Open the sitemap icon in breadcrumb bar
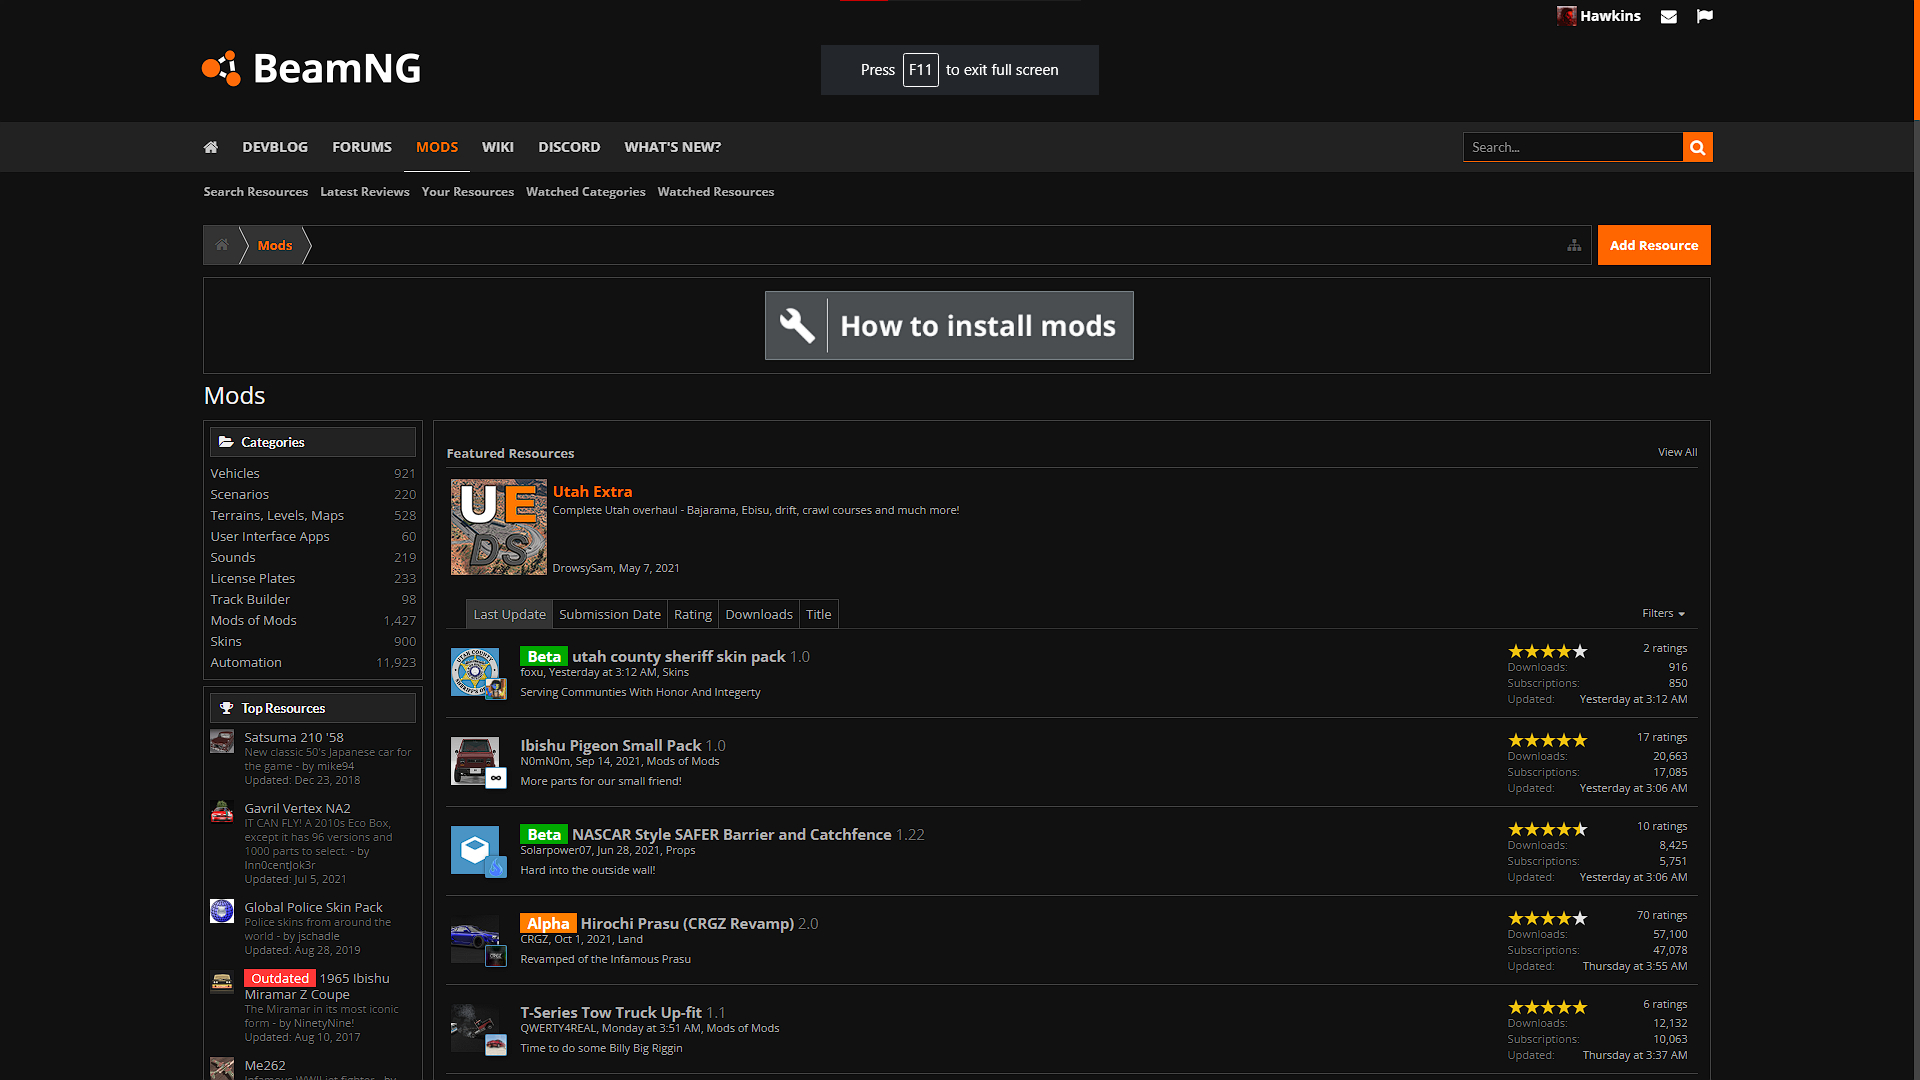Image resolution: width=1920 pixels, height=1080 pixels. [1574, 245]
